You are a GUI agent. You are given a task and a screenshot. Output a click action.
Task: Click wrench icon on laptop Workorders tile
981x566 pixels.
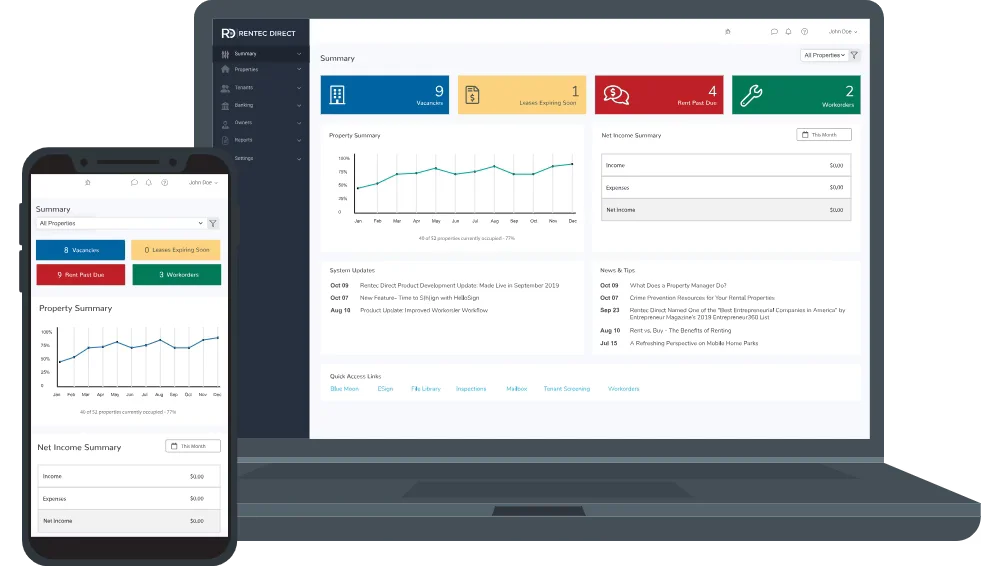click(751, 96)
